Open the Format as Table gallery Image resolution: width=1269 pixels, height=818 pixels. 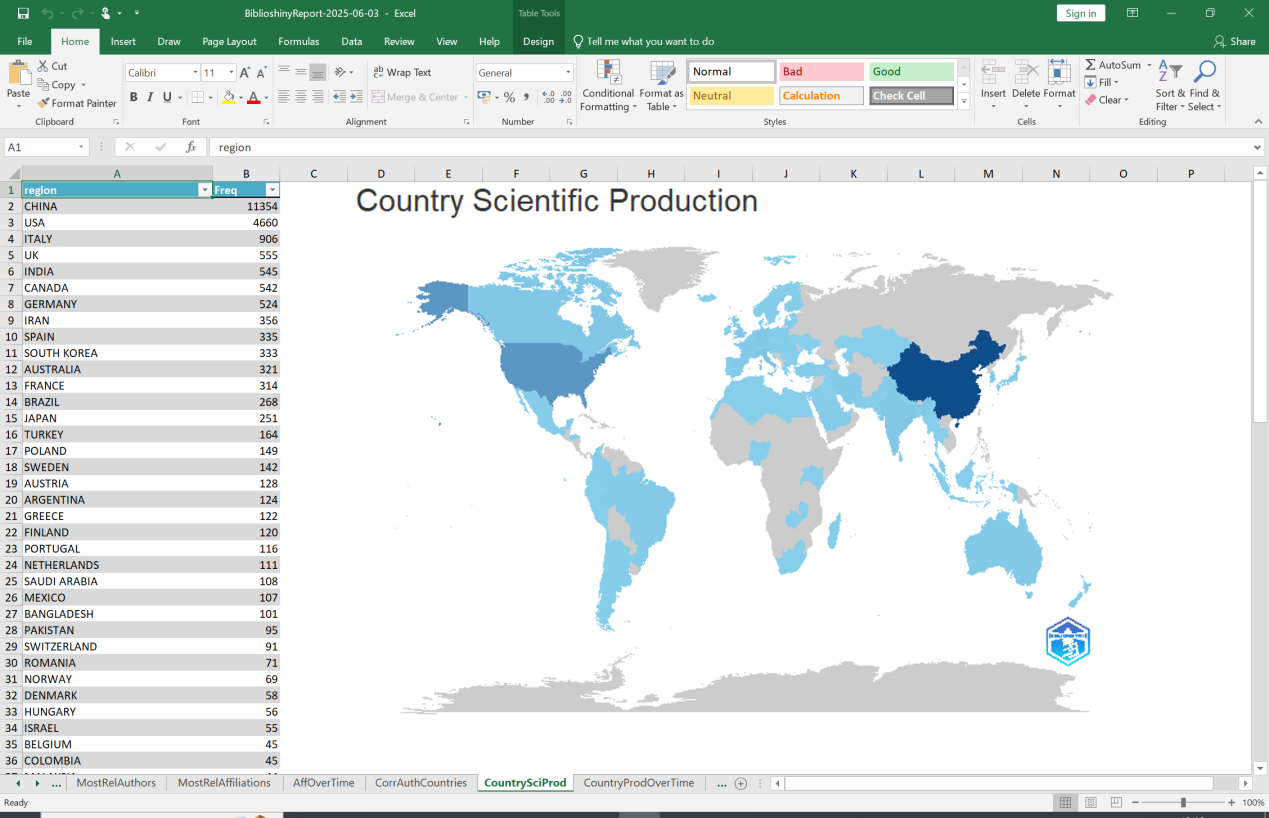click(662, 73)
